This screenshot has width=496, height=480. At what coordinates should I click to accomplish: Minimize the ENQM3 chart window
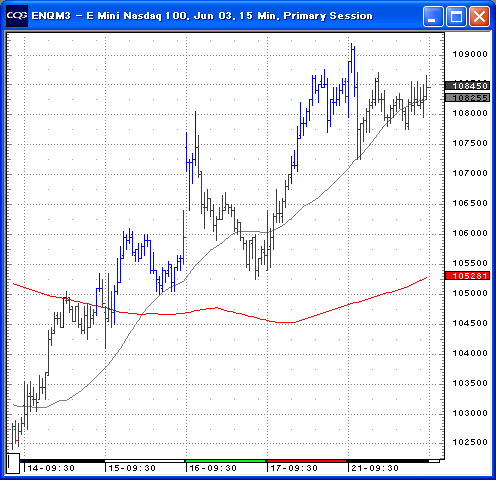(x=433, y=16)
